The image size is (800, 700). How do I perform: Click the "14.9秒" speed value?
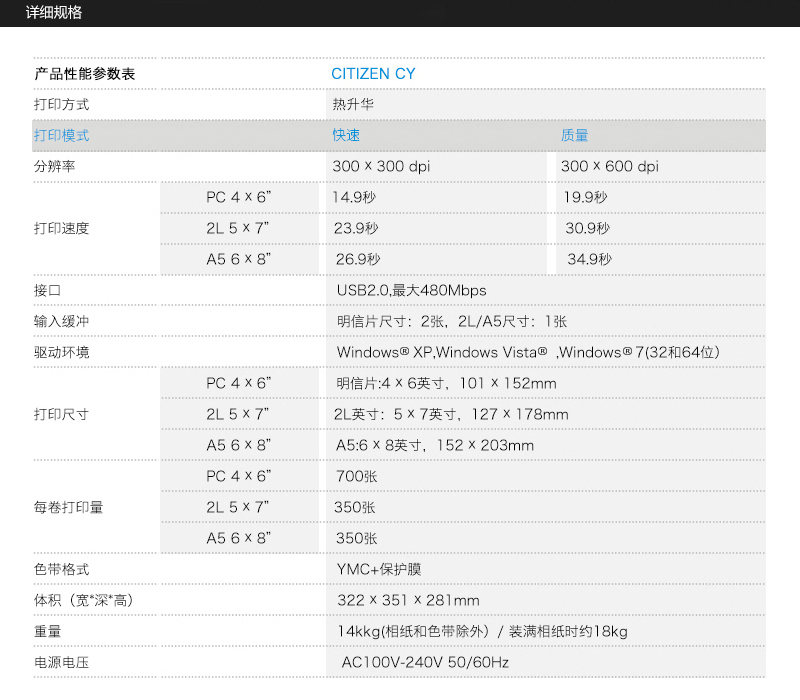click(354, 197)
